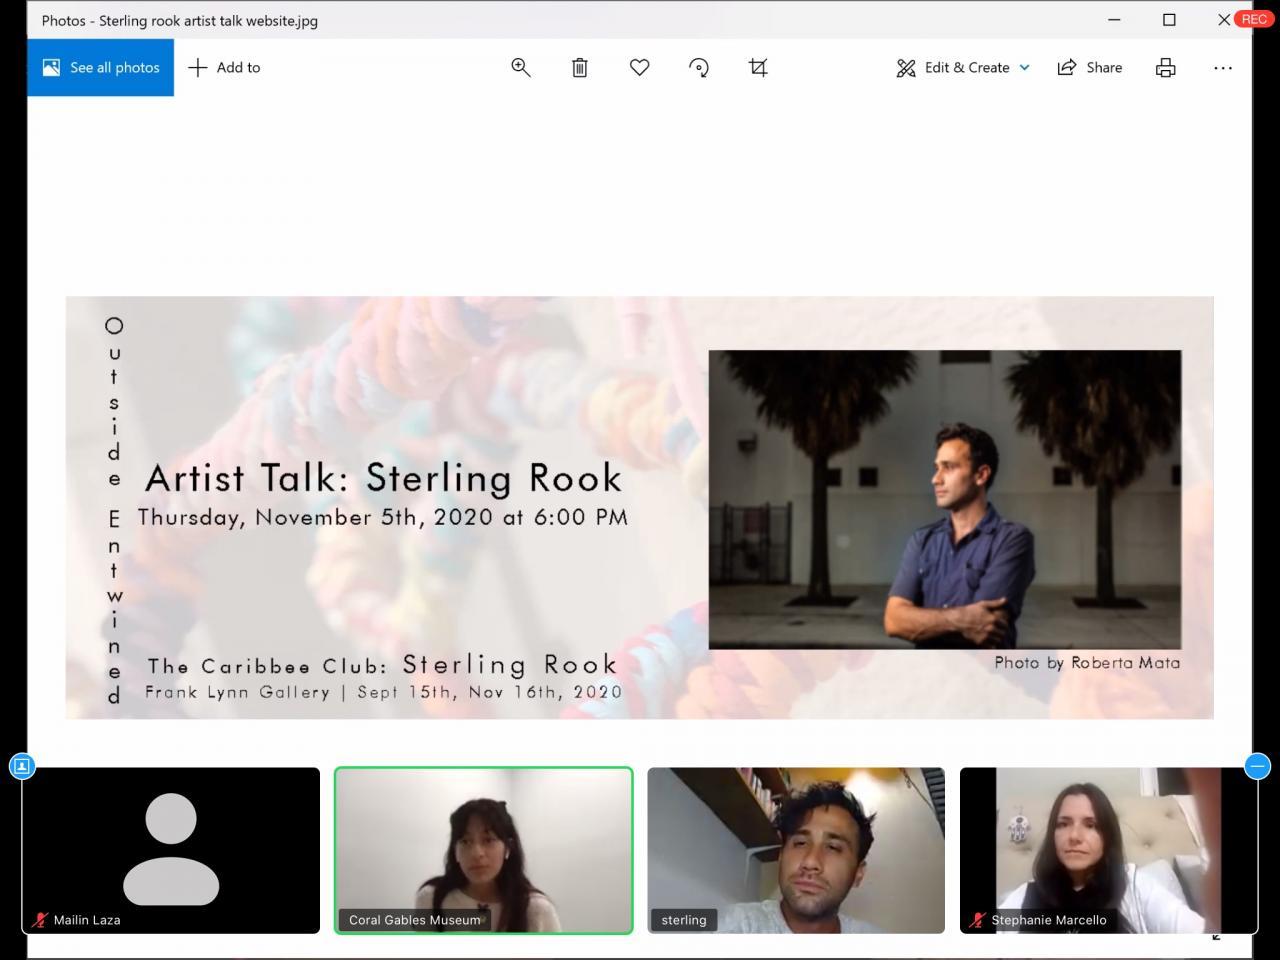Add photo to favorites with heart icon
The image size is (1280, 960).
tap(640, 68)
